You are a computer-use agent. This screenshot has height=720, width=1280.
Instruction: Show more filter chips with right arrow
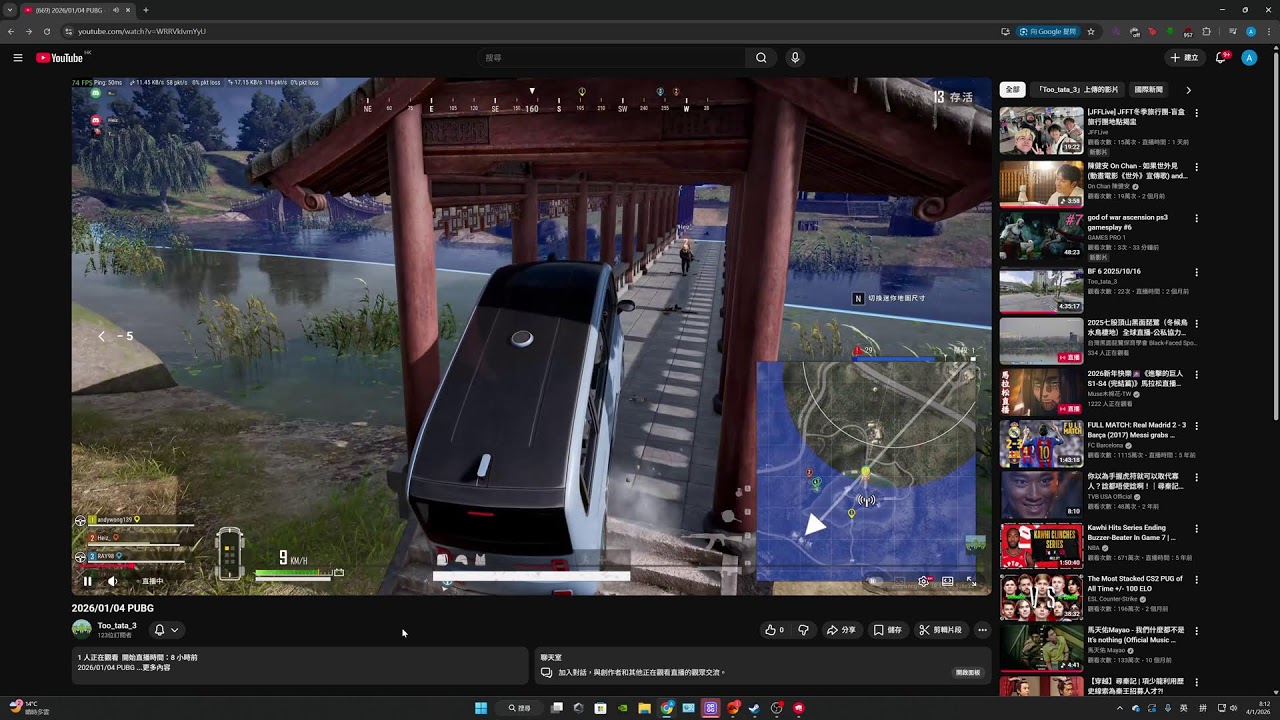pyautogui.click(x=1188, y=89)
